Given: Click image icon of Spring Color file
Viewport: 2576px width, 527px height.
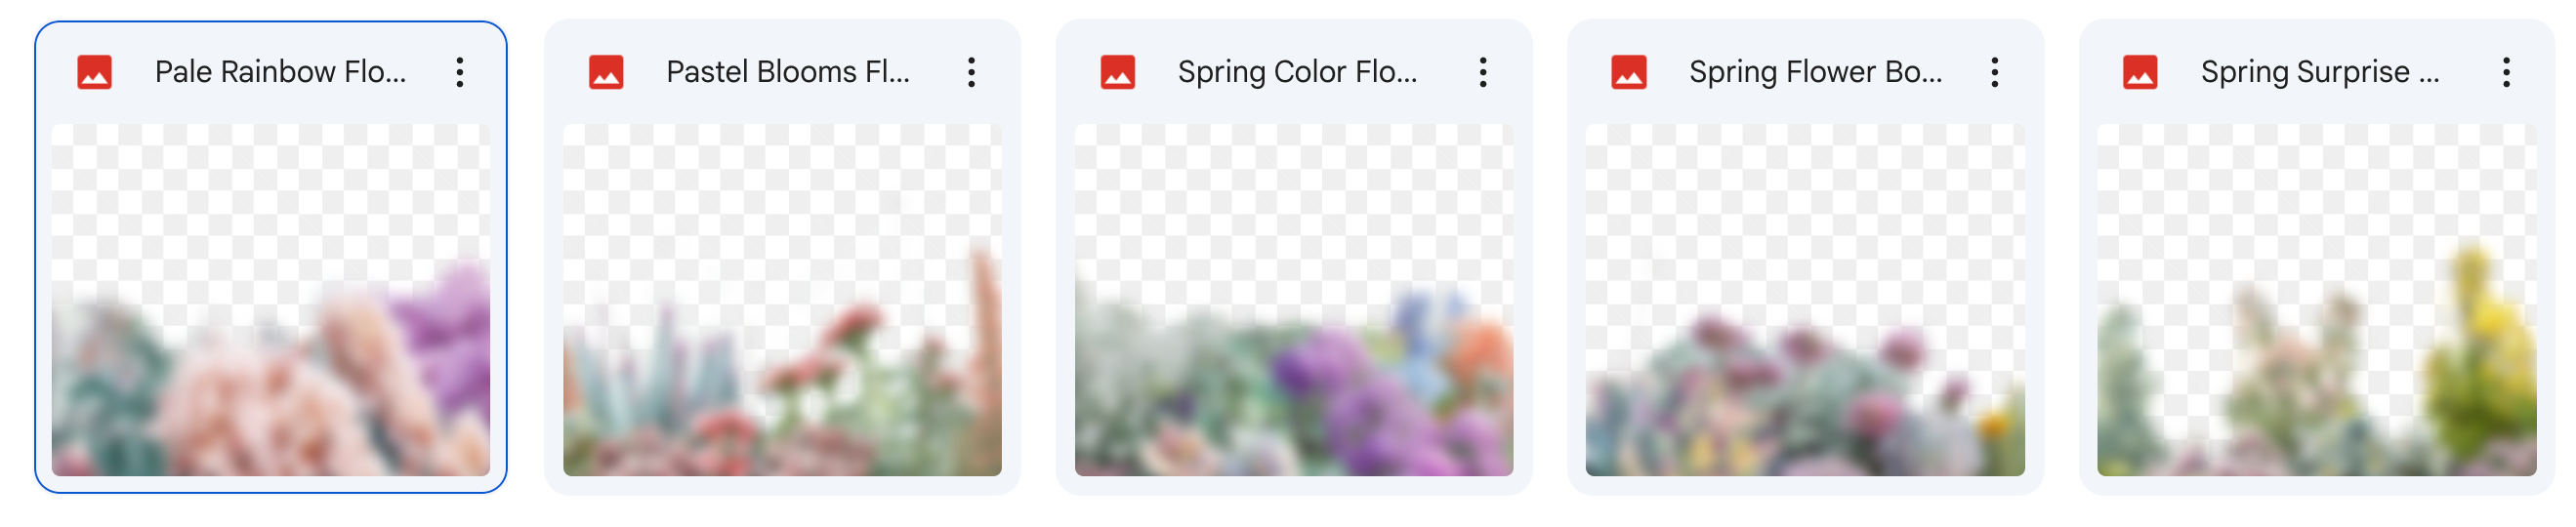Looking at the screenshot, I should point(1117,72).
